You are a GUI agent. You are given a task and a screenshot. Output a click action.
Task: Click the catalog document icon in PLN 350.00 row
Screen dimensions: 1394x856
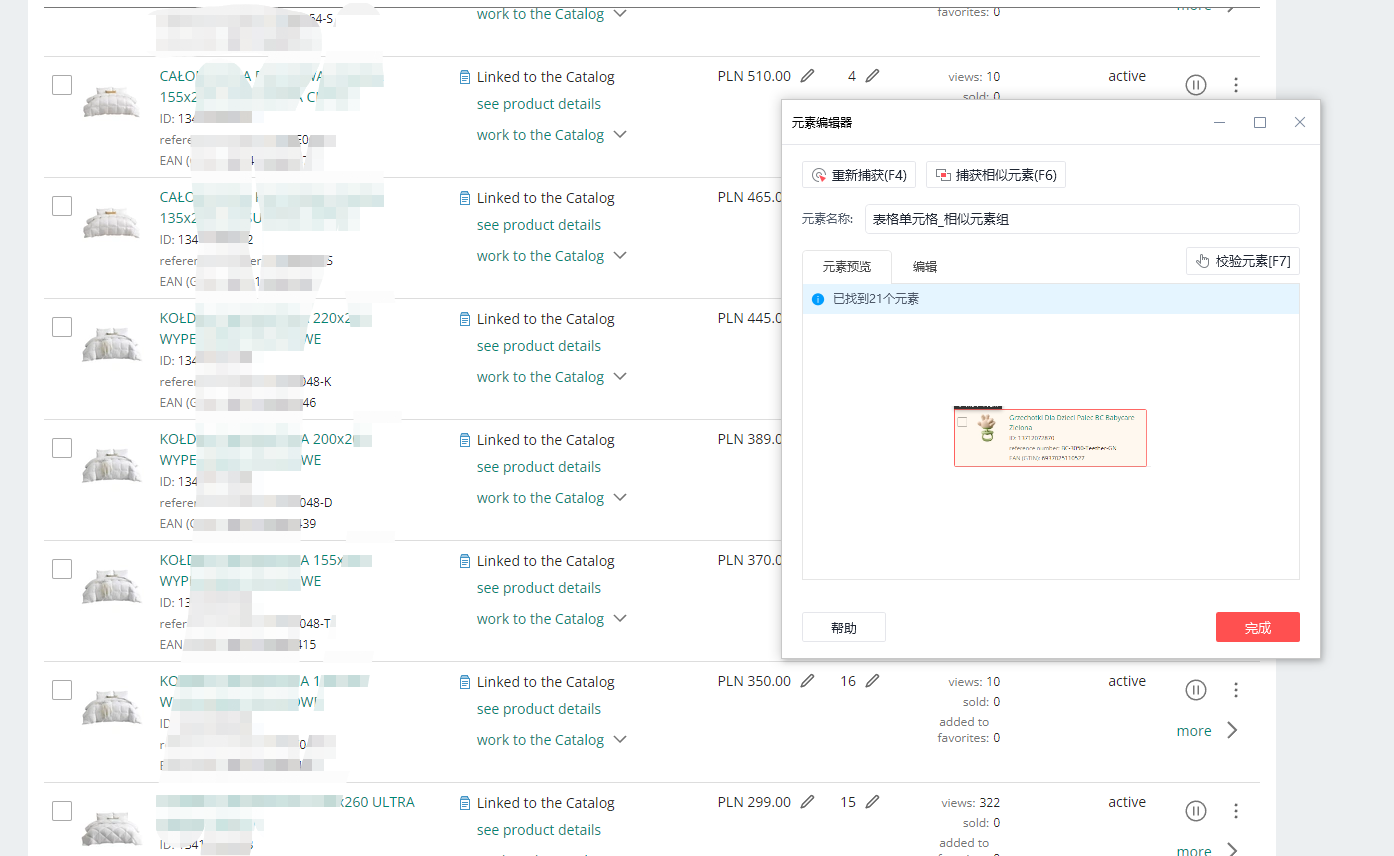pos(464,682)
